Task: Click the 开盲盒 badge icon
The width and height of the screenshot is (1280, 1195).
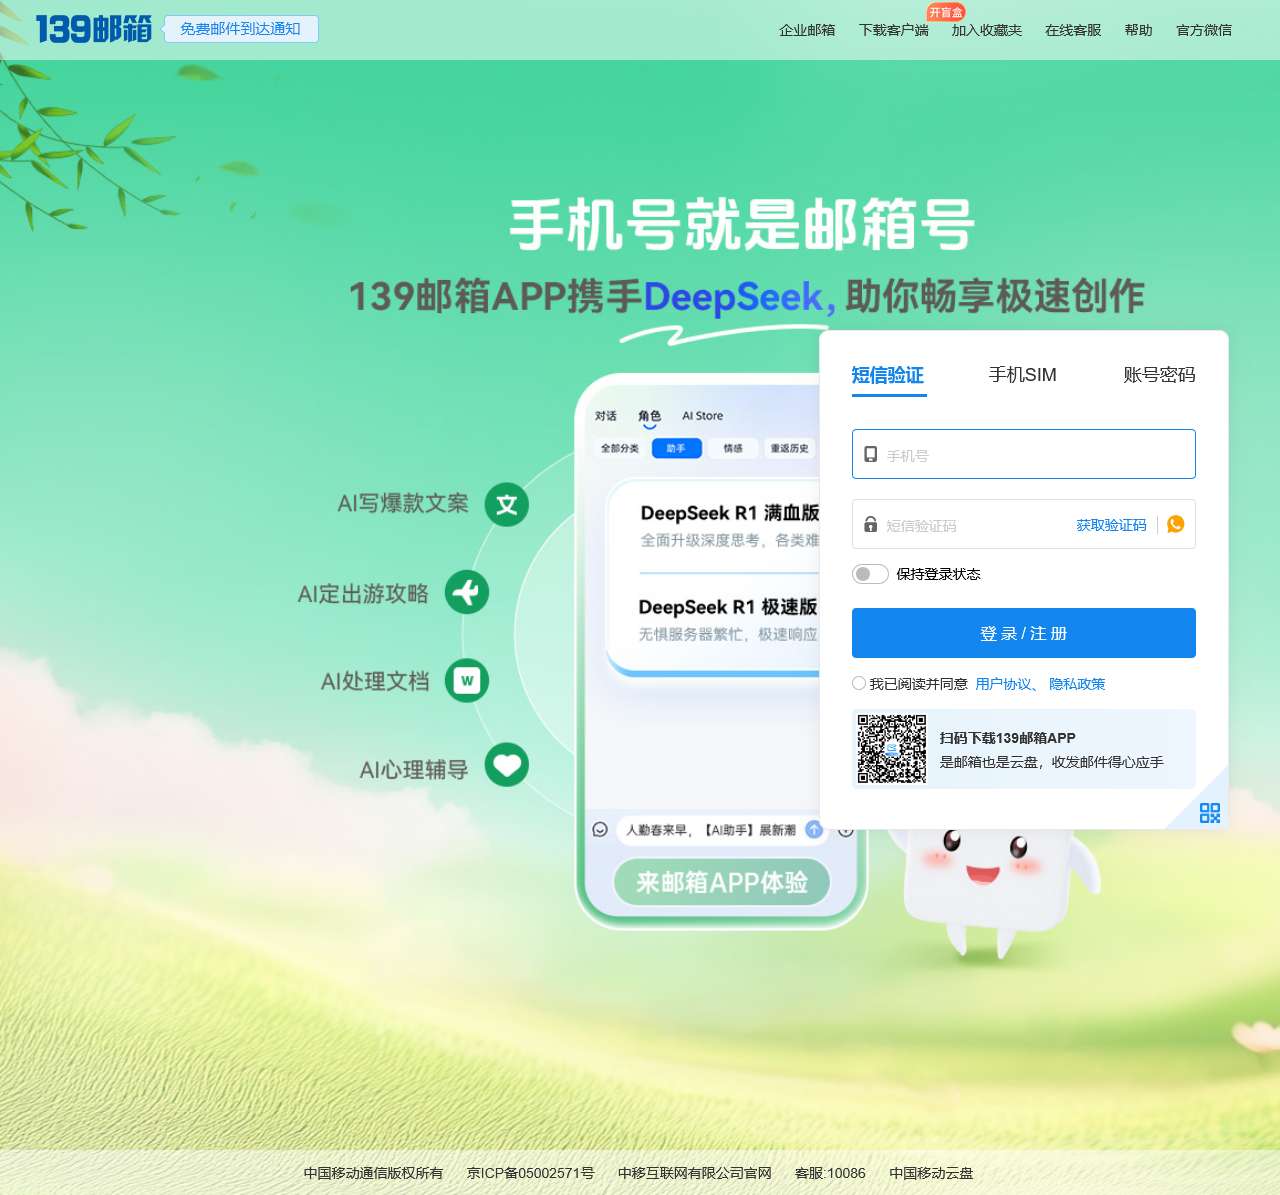Action: (x=945, y=12)
